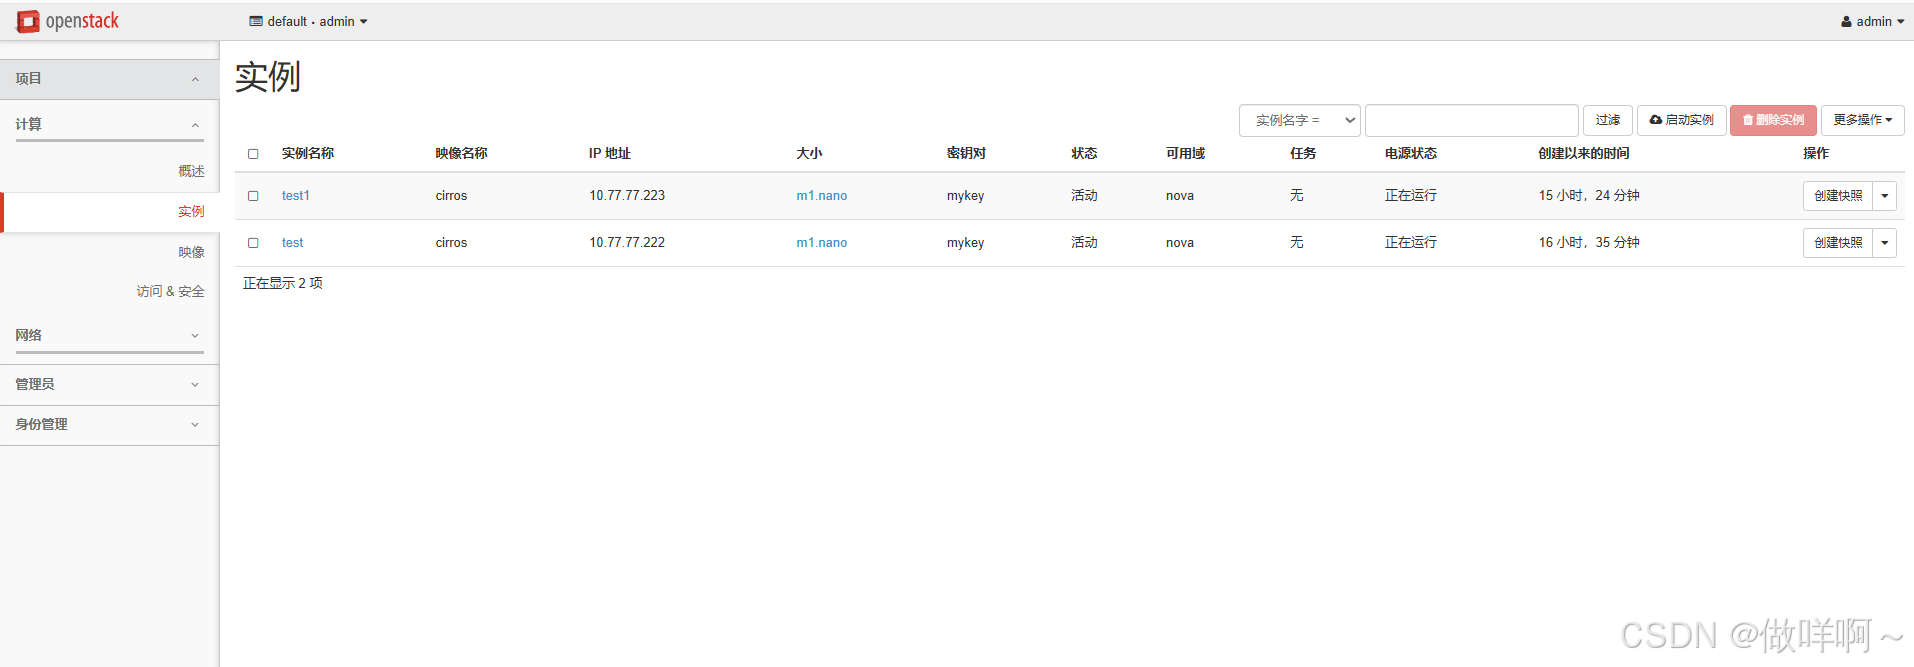
Task: Open the 实例名字 filter dropdown
Action: [1299, 120]
